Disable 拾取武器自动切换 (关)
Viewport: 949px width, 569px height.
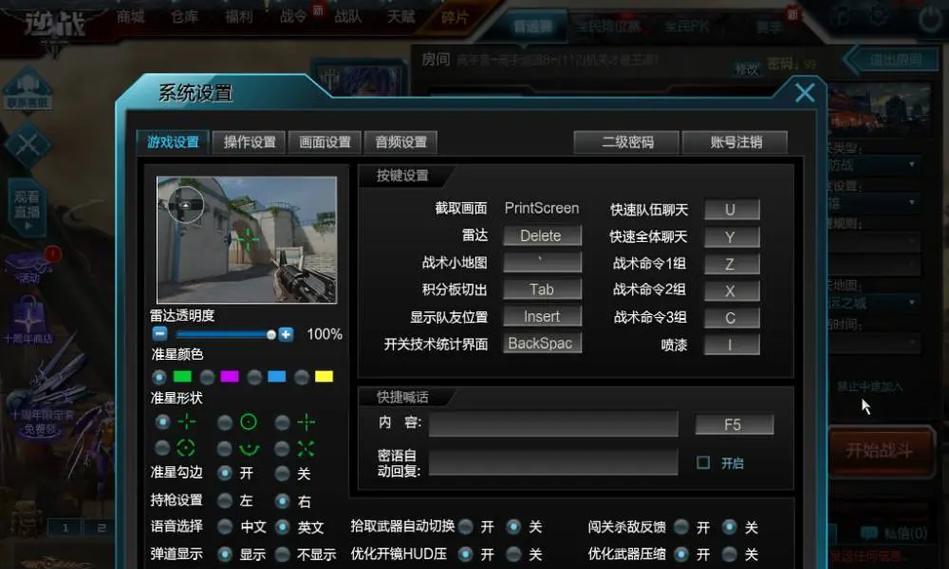pyautogui.click(x=513, y=527)
